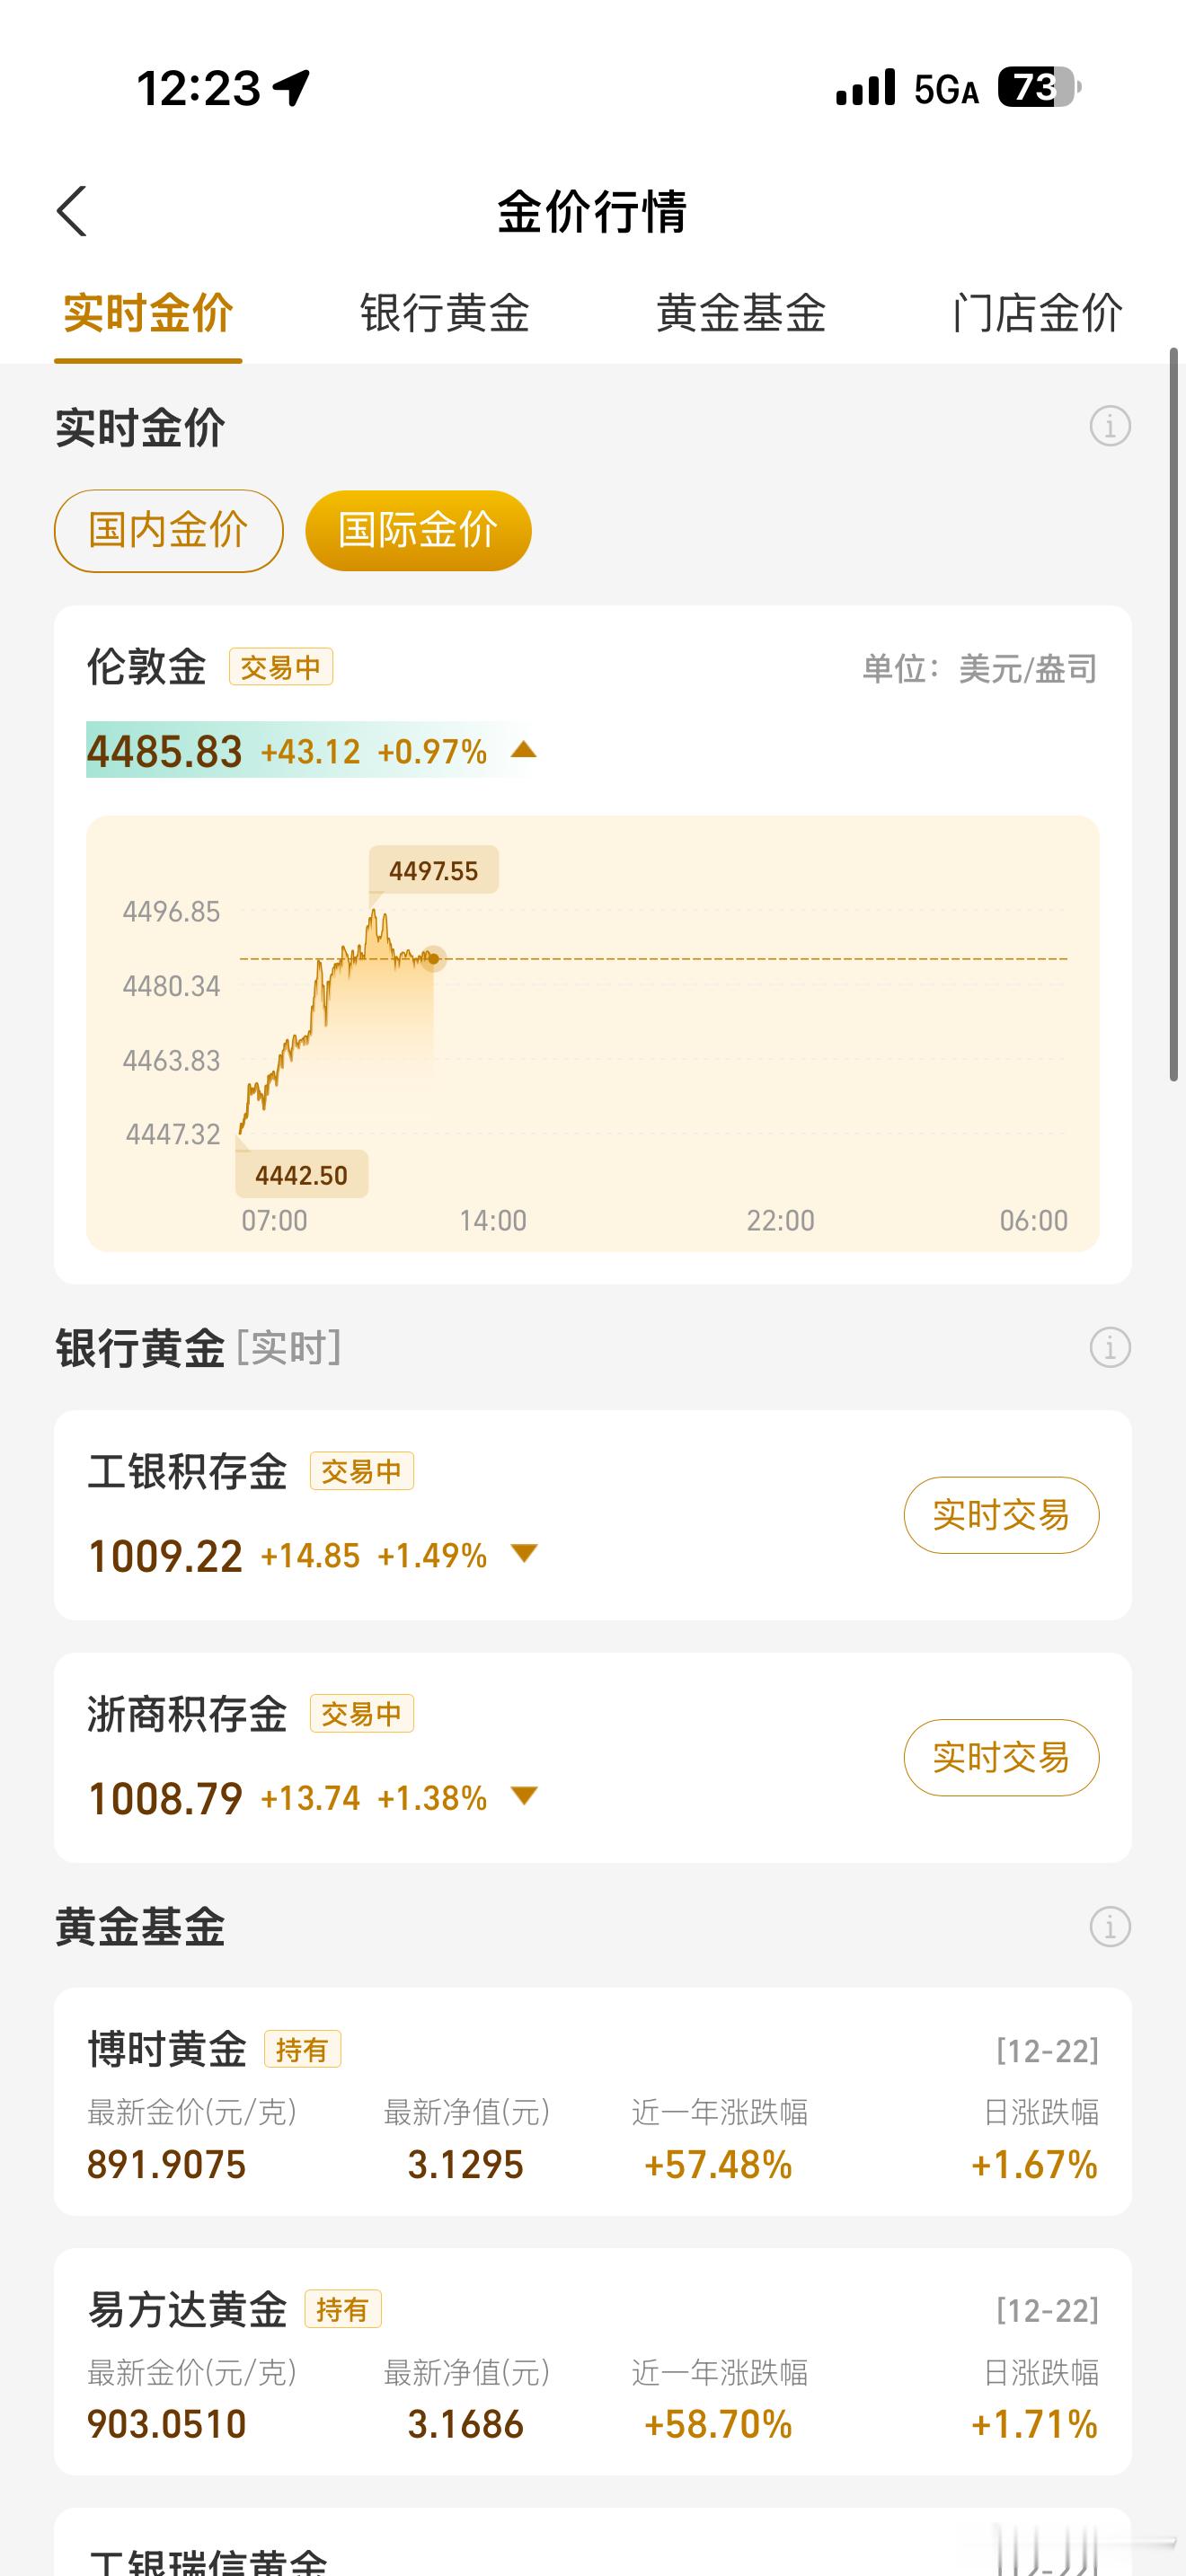Tap the location arrow in status bar
This screenshot has width=1186, height=2576.
pyautogui.click(x=292, y=88)
